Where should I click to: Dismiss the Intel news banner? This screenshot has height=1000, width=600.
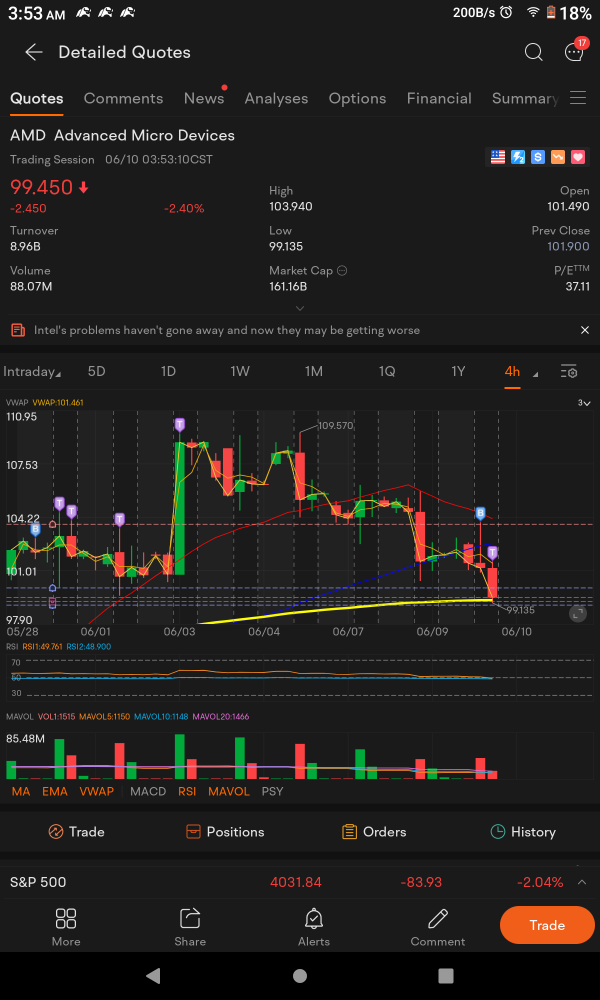point(585,330)
